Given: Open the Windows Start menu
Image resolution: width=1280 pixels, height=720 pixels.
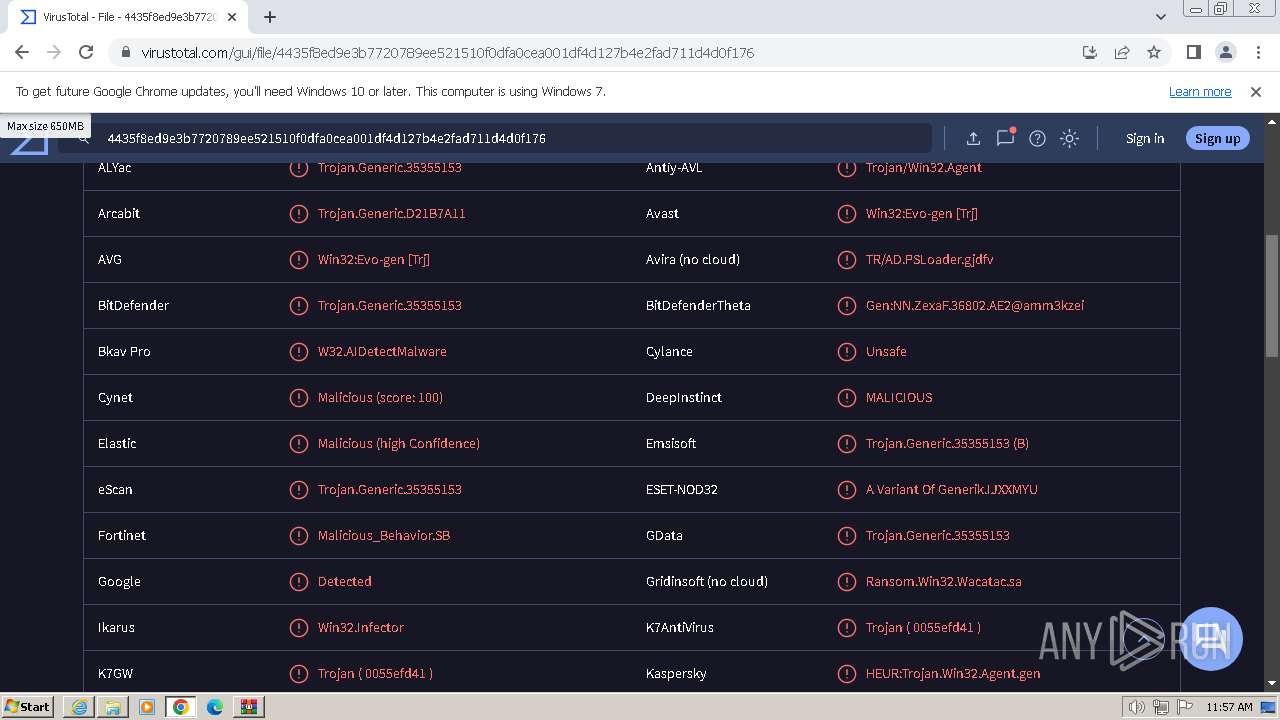Looking at the screenshot, I should (x=28, y=706).
